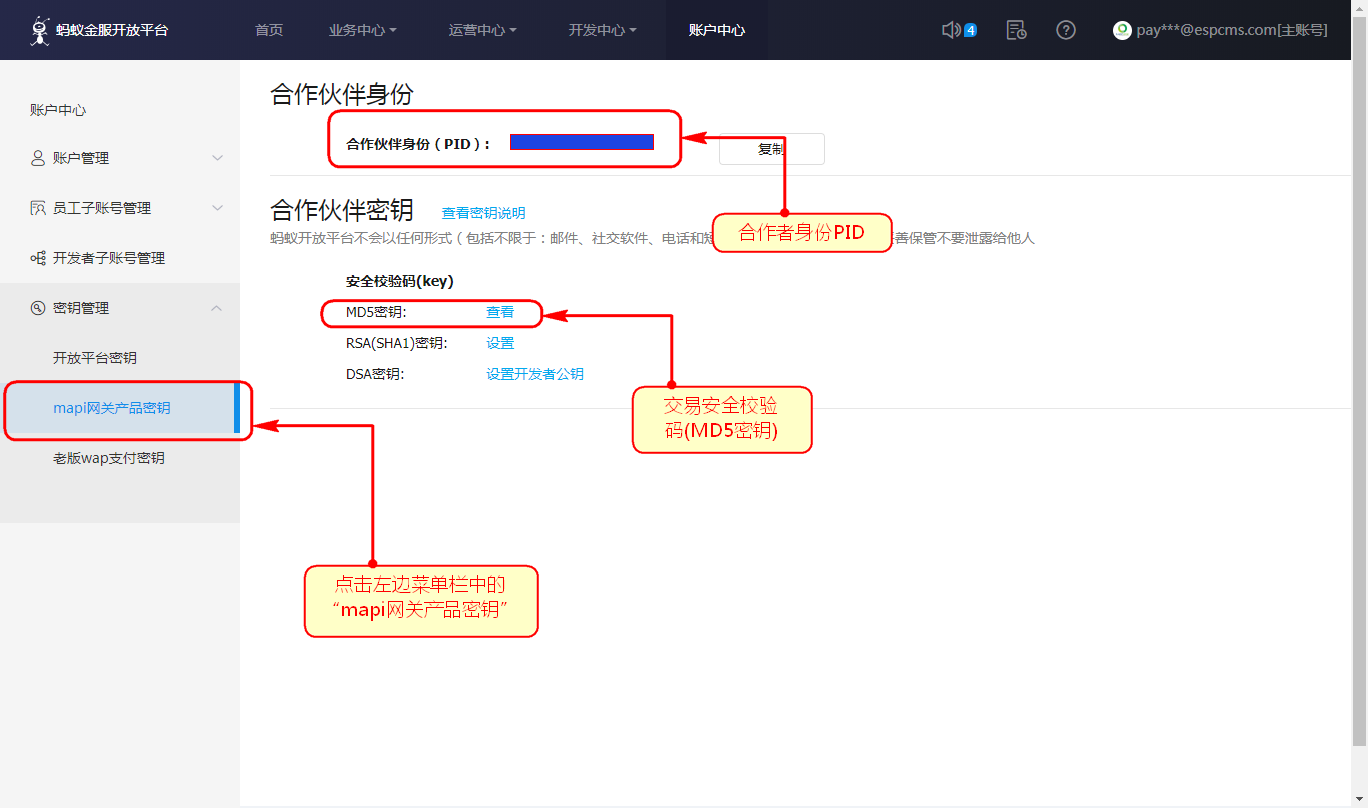
Task: Open the document-clock icon in the header
Action: click(1016, 30)
